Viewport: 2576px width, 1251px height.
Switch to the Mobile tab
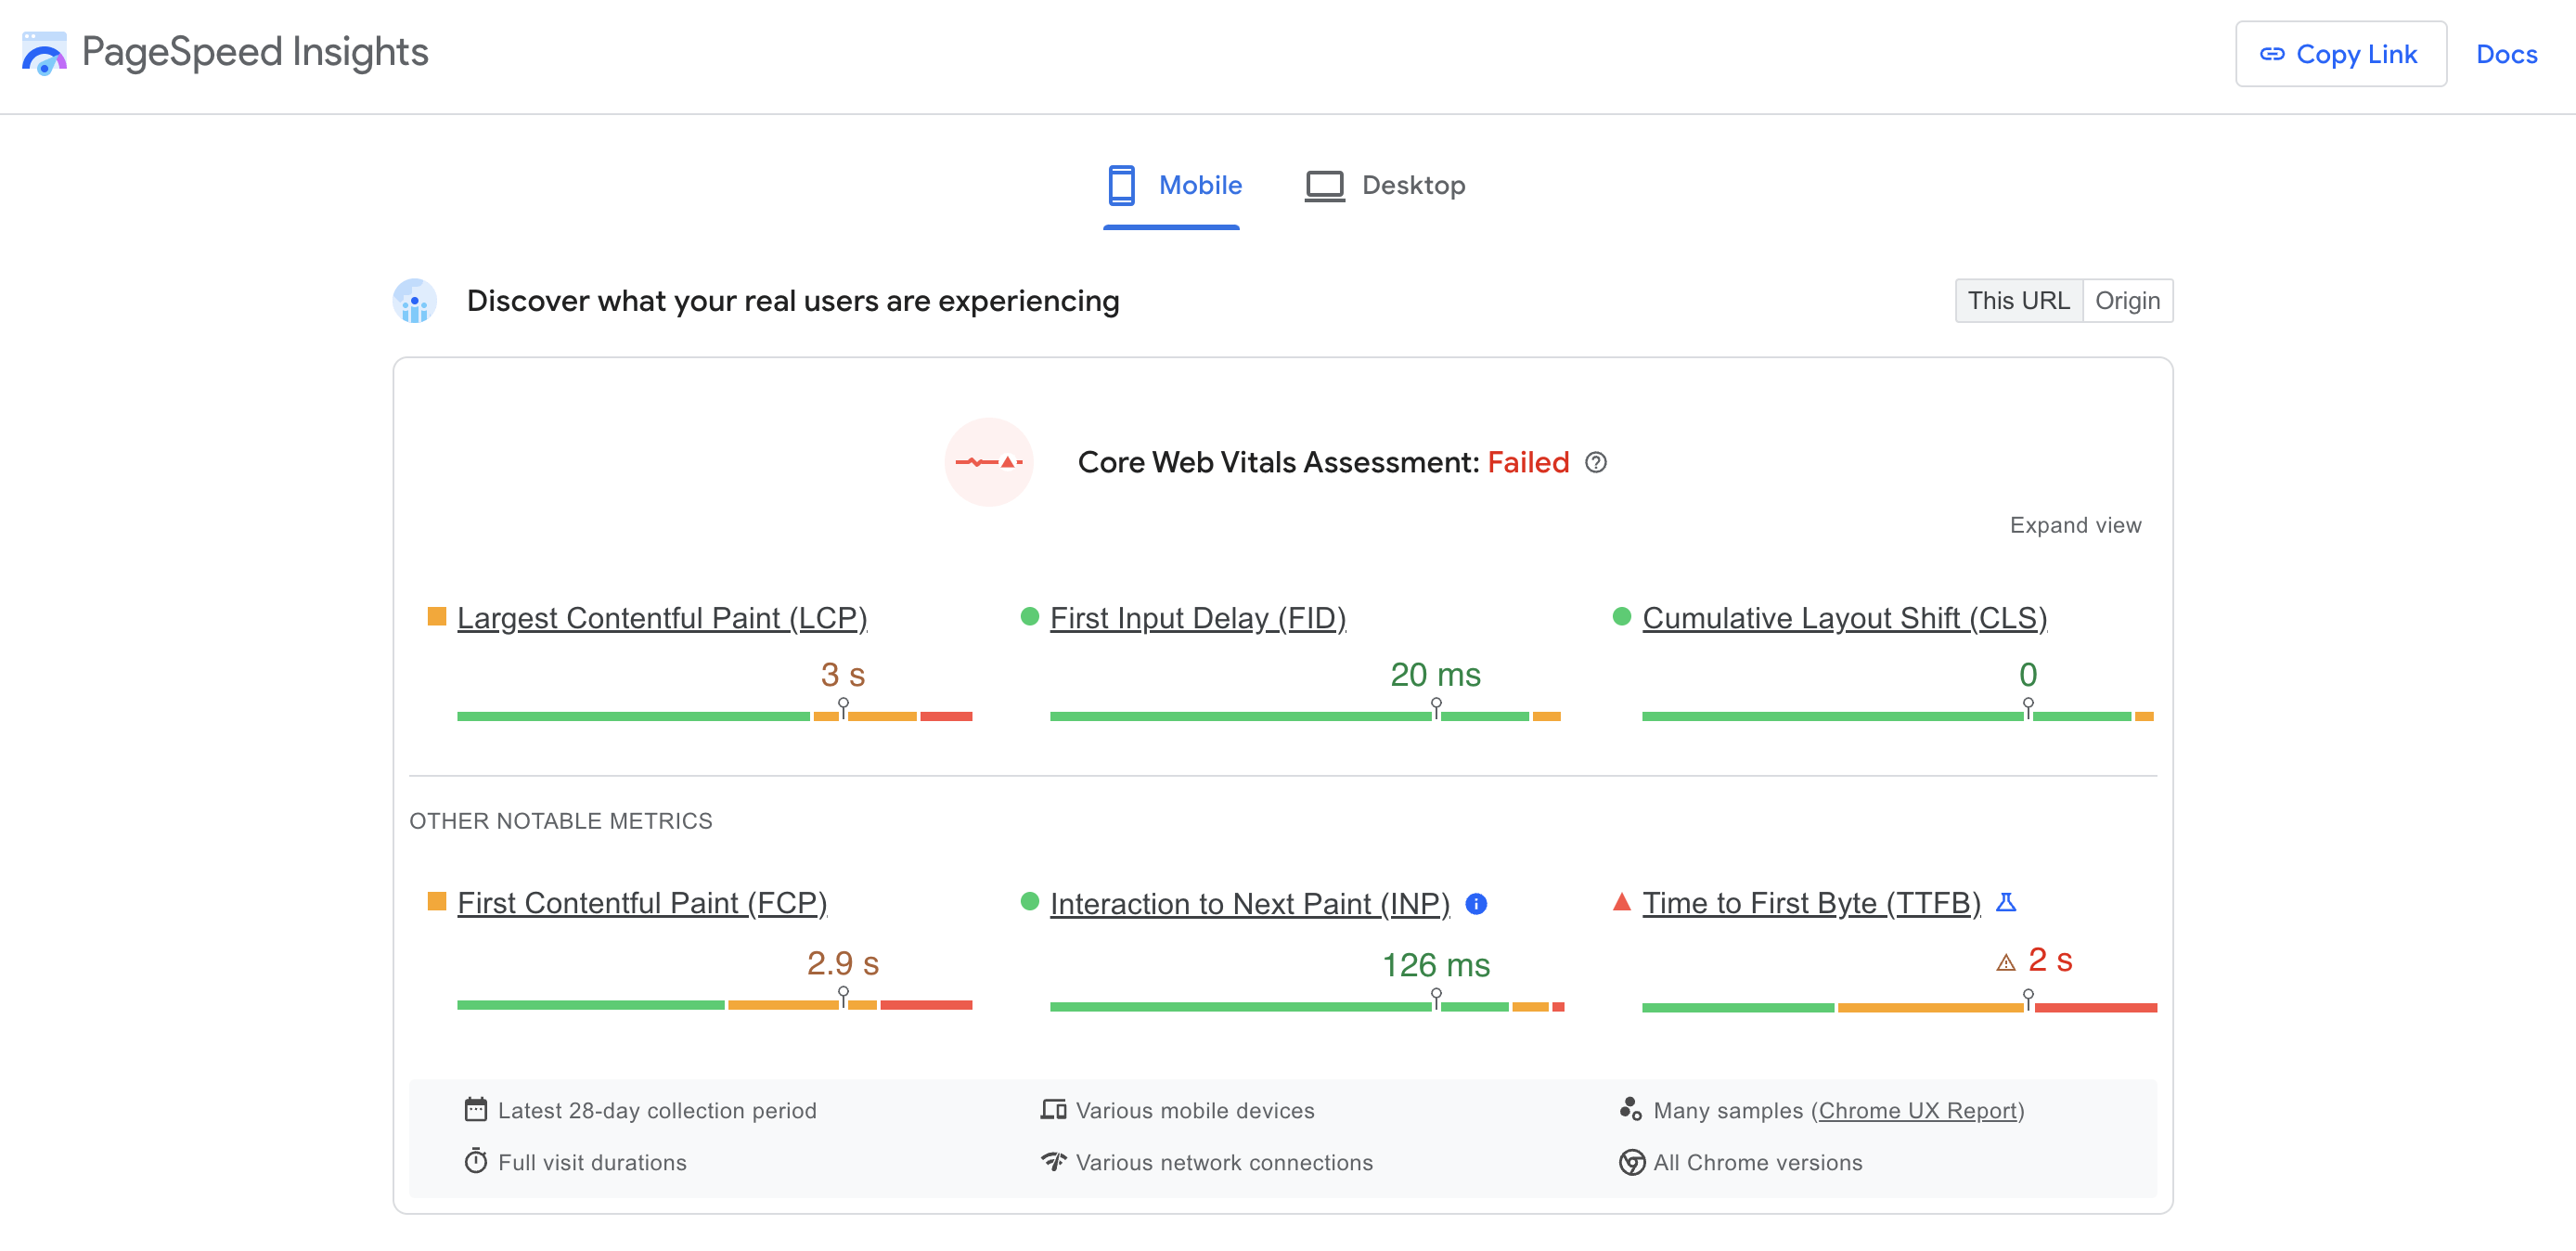click(x=1173, y=185)
